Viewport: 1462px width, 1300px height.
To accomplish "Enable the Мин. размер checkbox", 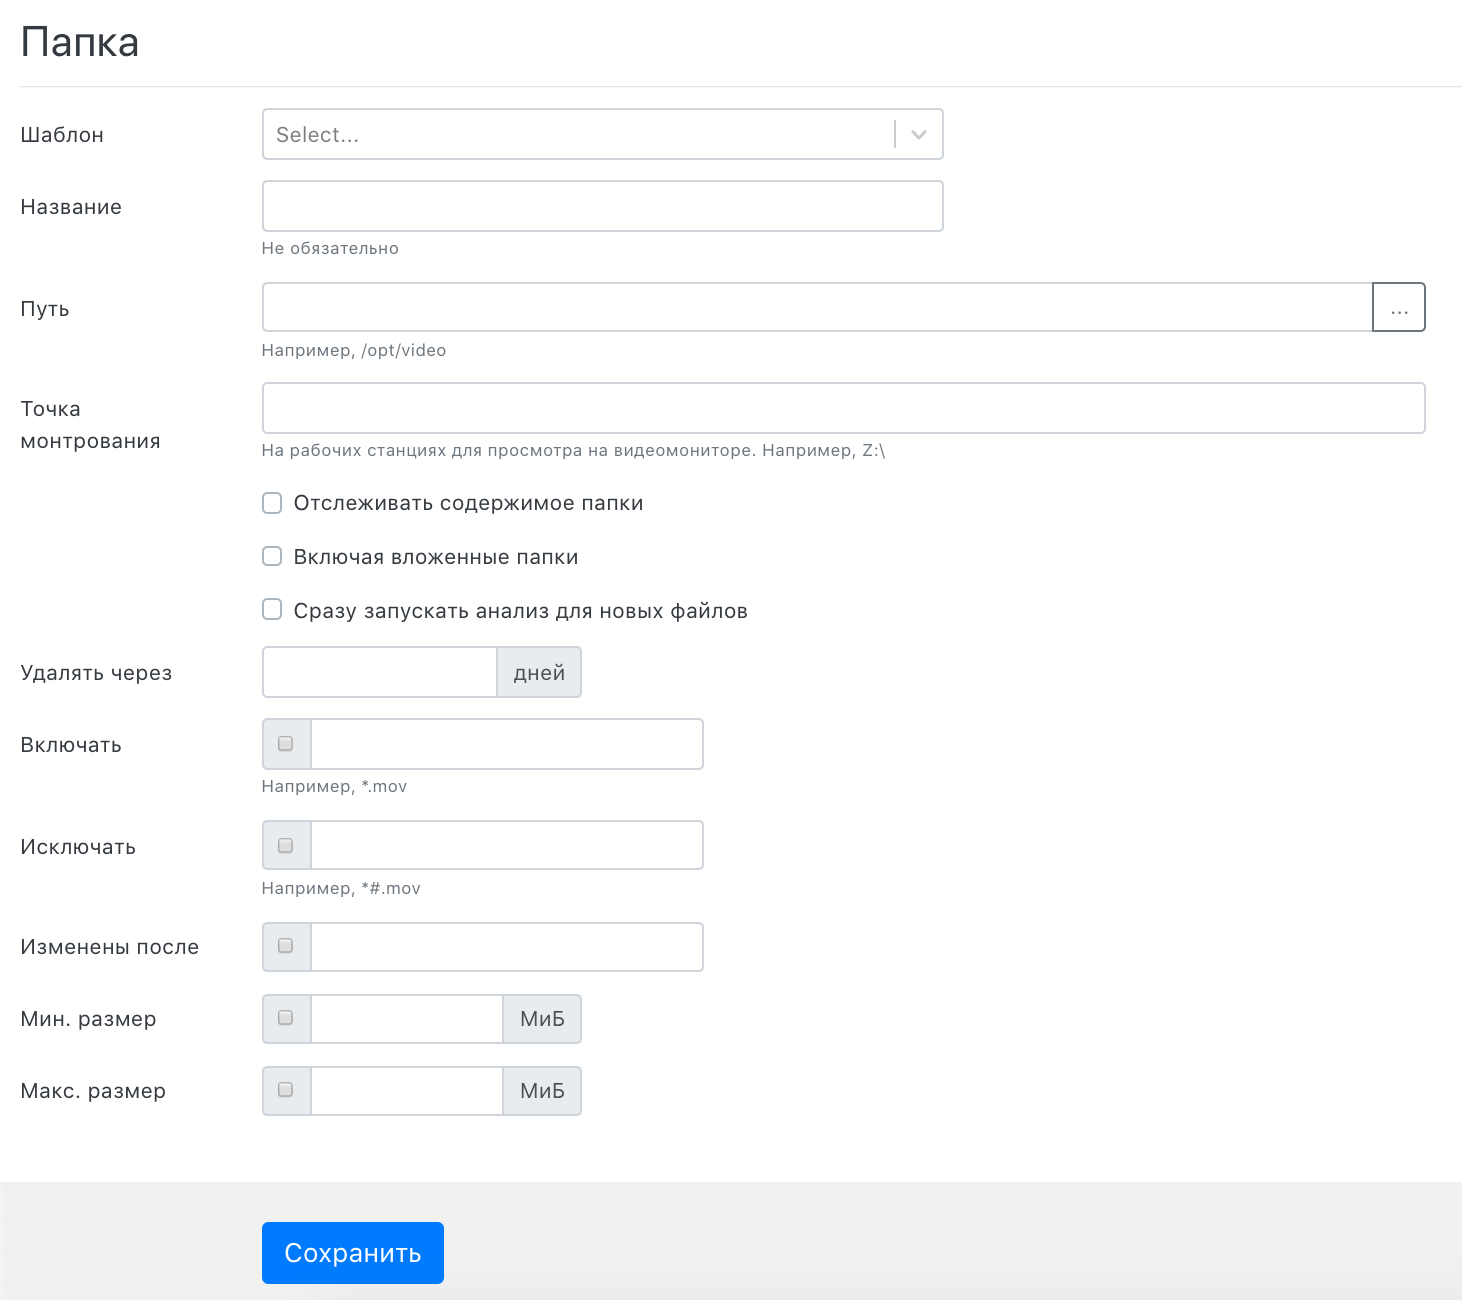I will click(286, 1018).
